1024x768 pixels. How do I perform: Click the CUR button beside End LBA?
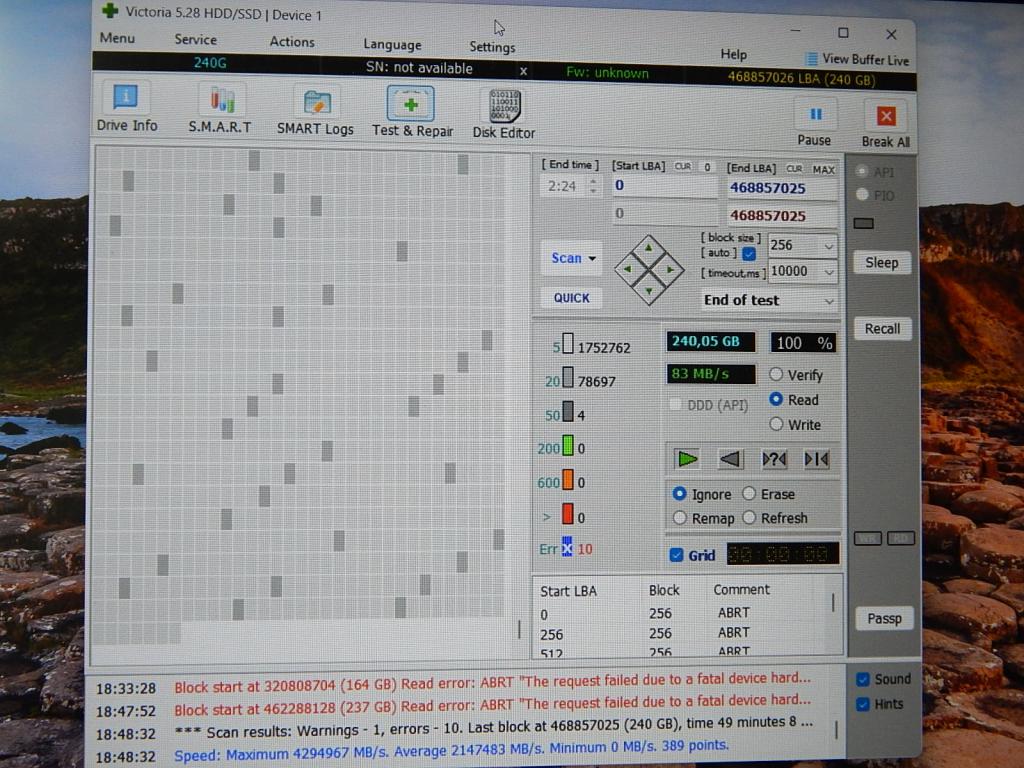click(794, 168)
